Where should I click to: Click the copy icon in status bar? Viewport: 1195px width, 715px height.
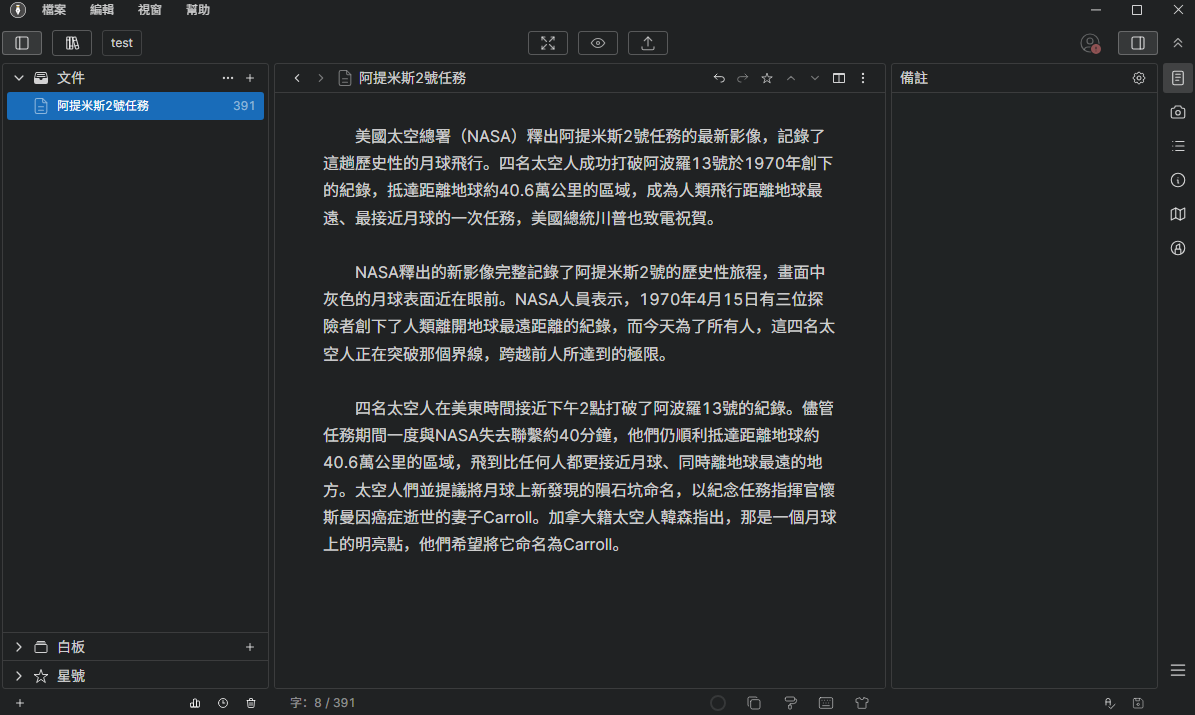[x=754, y=703]
